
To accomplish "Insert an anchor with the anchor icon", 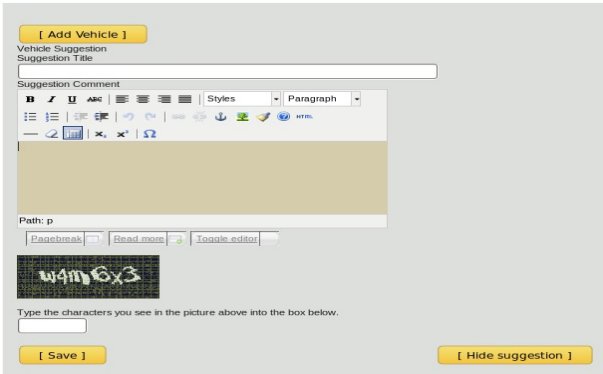I will [220, 116].
